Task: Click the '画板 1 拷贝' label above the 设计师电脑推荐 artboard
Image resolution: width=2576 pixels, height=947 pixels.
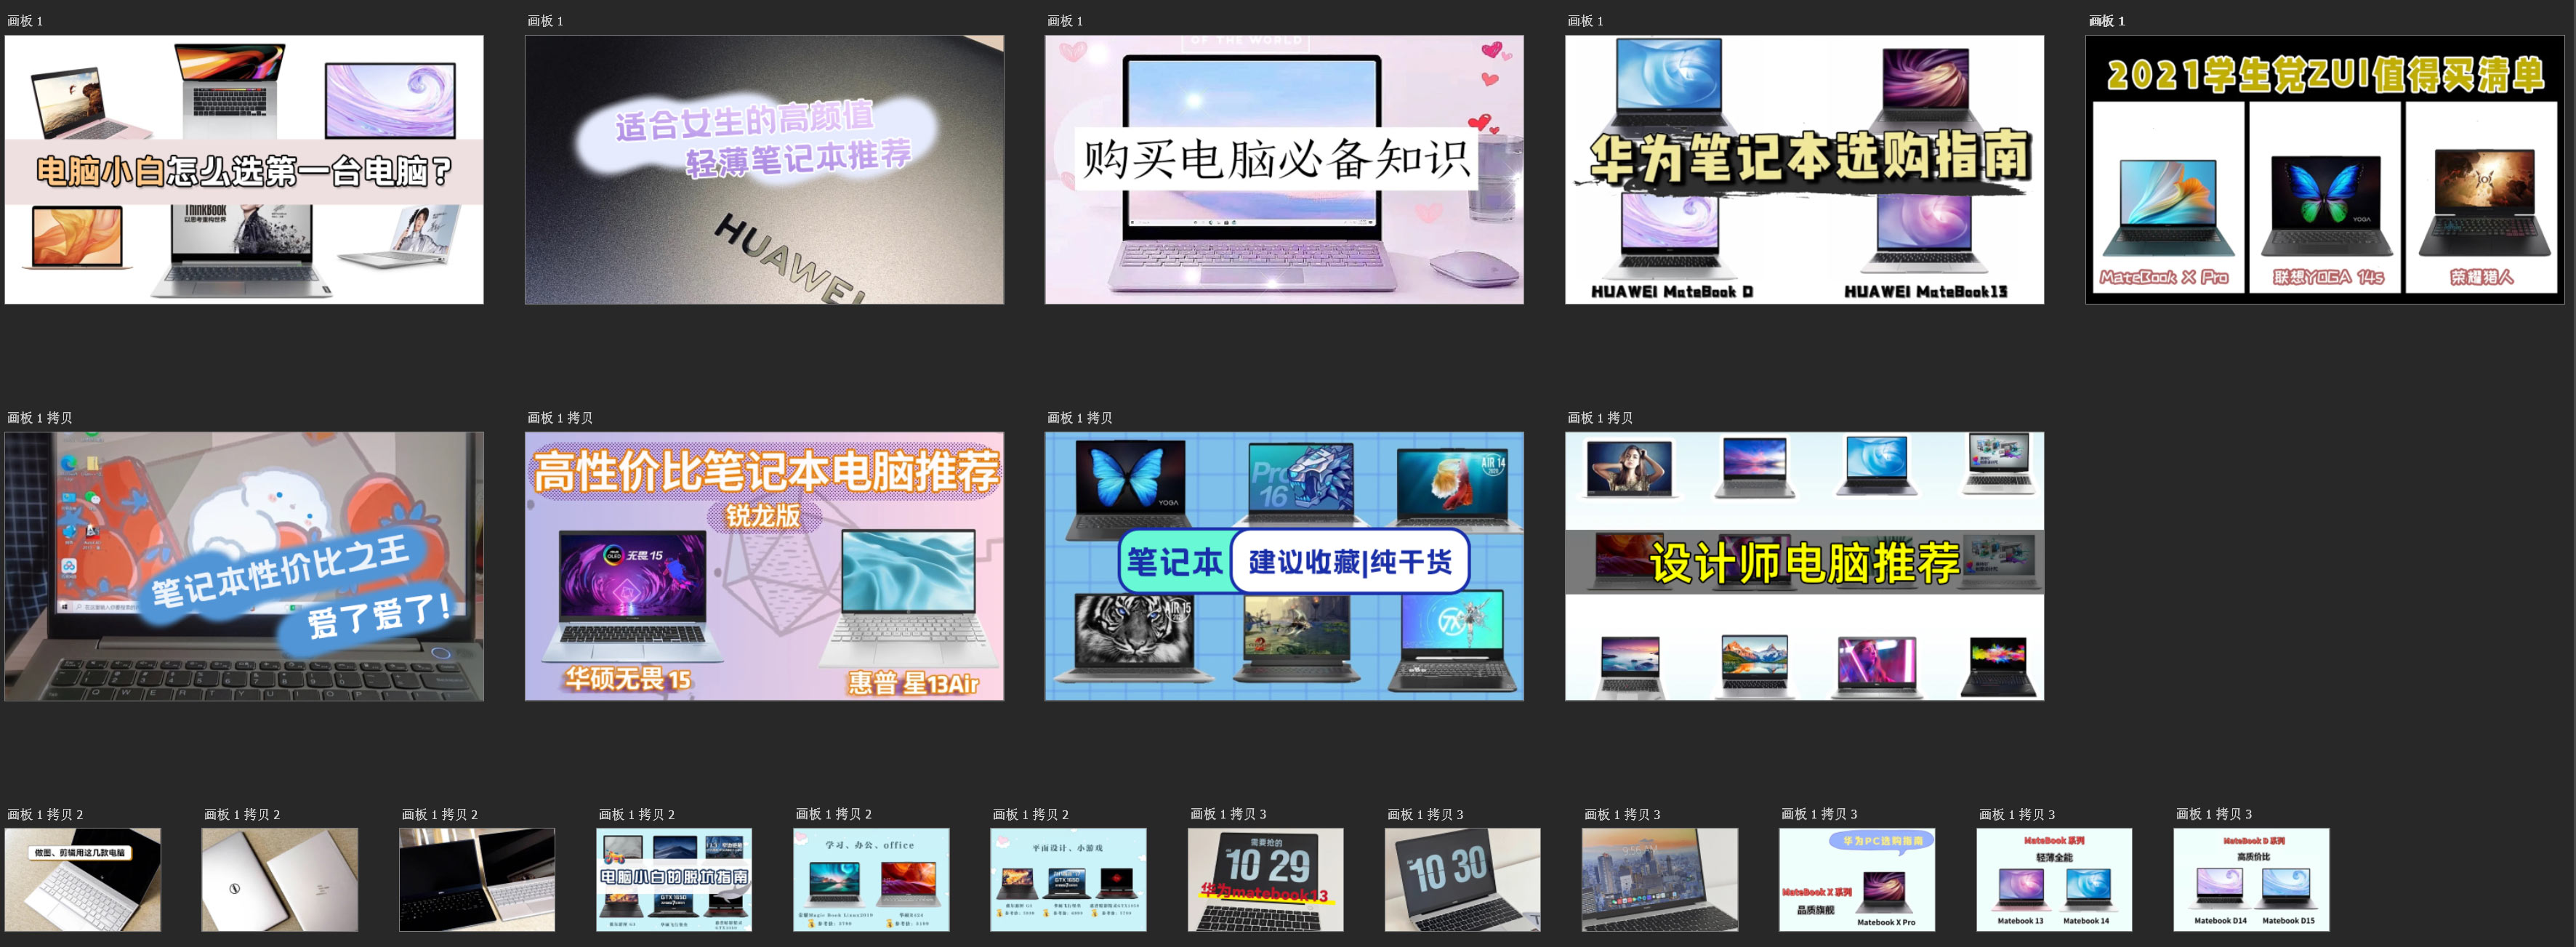Action: tap(1600, 418)
